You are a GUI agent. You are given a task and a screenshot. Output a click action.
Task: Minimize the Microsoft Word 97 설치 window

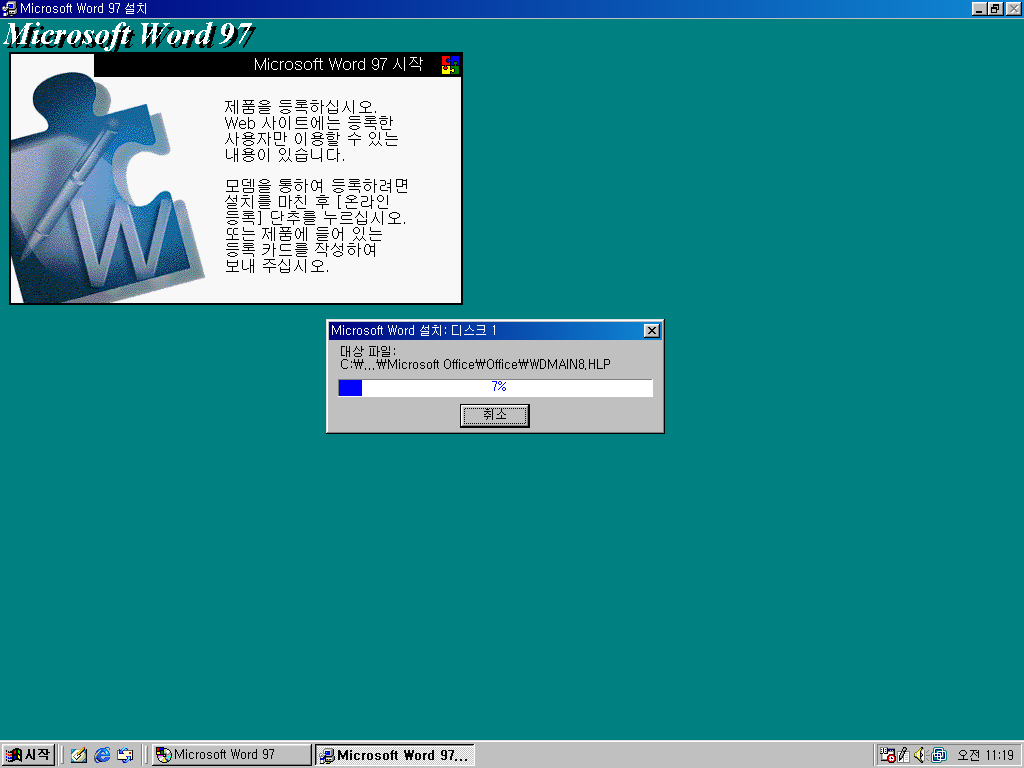979,8
